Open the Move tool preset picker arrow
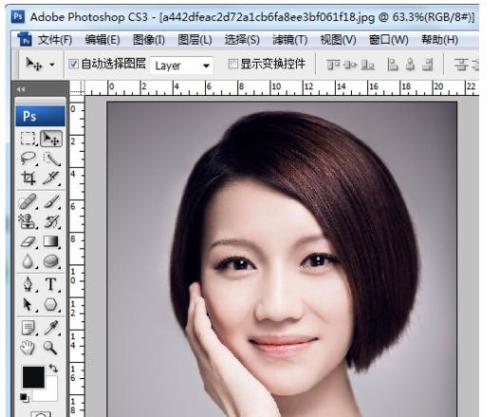The image size is (500, 417). (52, 64)
